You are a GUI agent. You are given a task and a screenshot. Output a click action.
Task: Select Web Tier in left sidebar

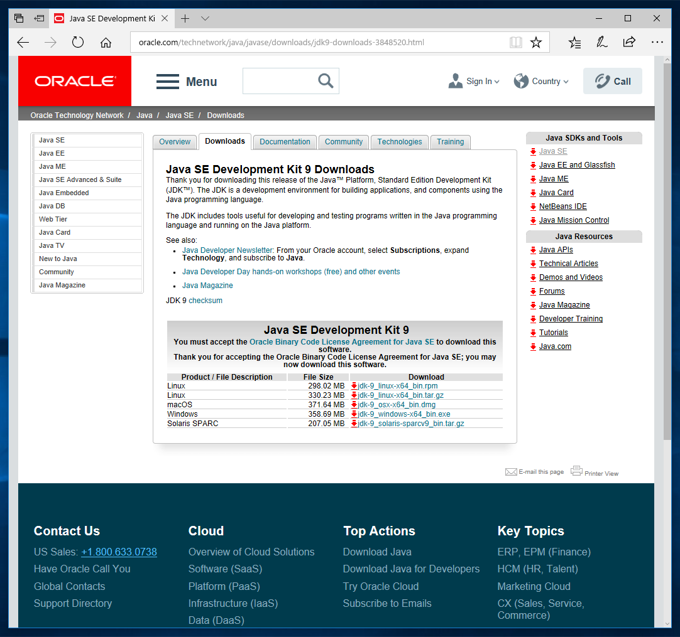87,219
